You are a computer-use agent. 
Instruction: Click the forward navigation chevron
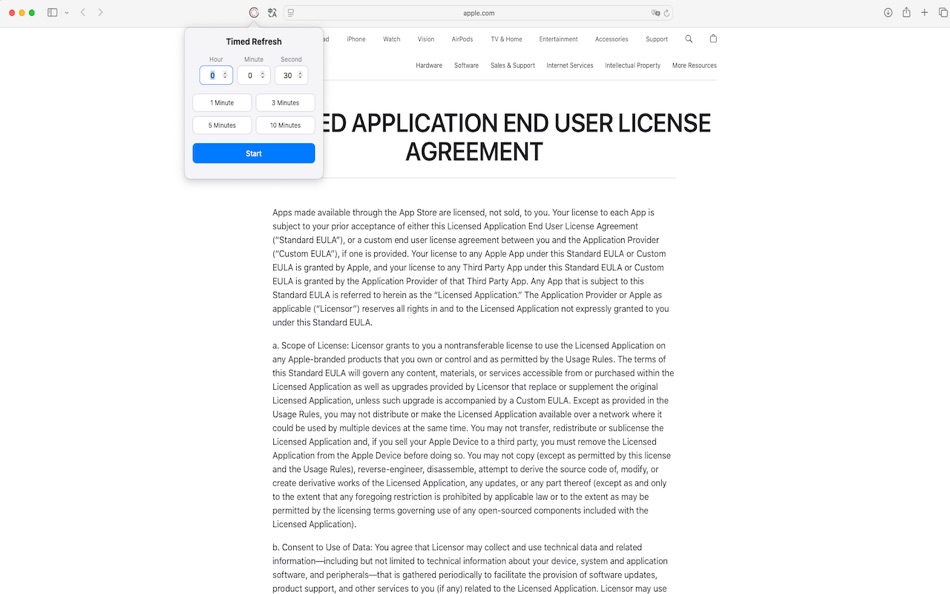point(99,12)
